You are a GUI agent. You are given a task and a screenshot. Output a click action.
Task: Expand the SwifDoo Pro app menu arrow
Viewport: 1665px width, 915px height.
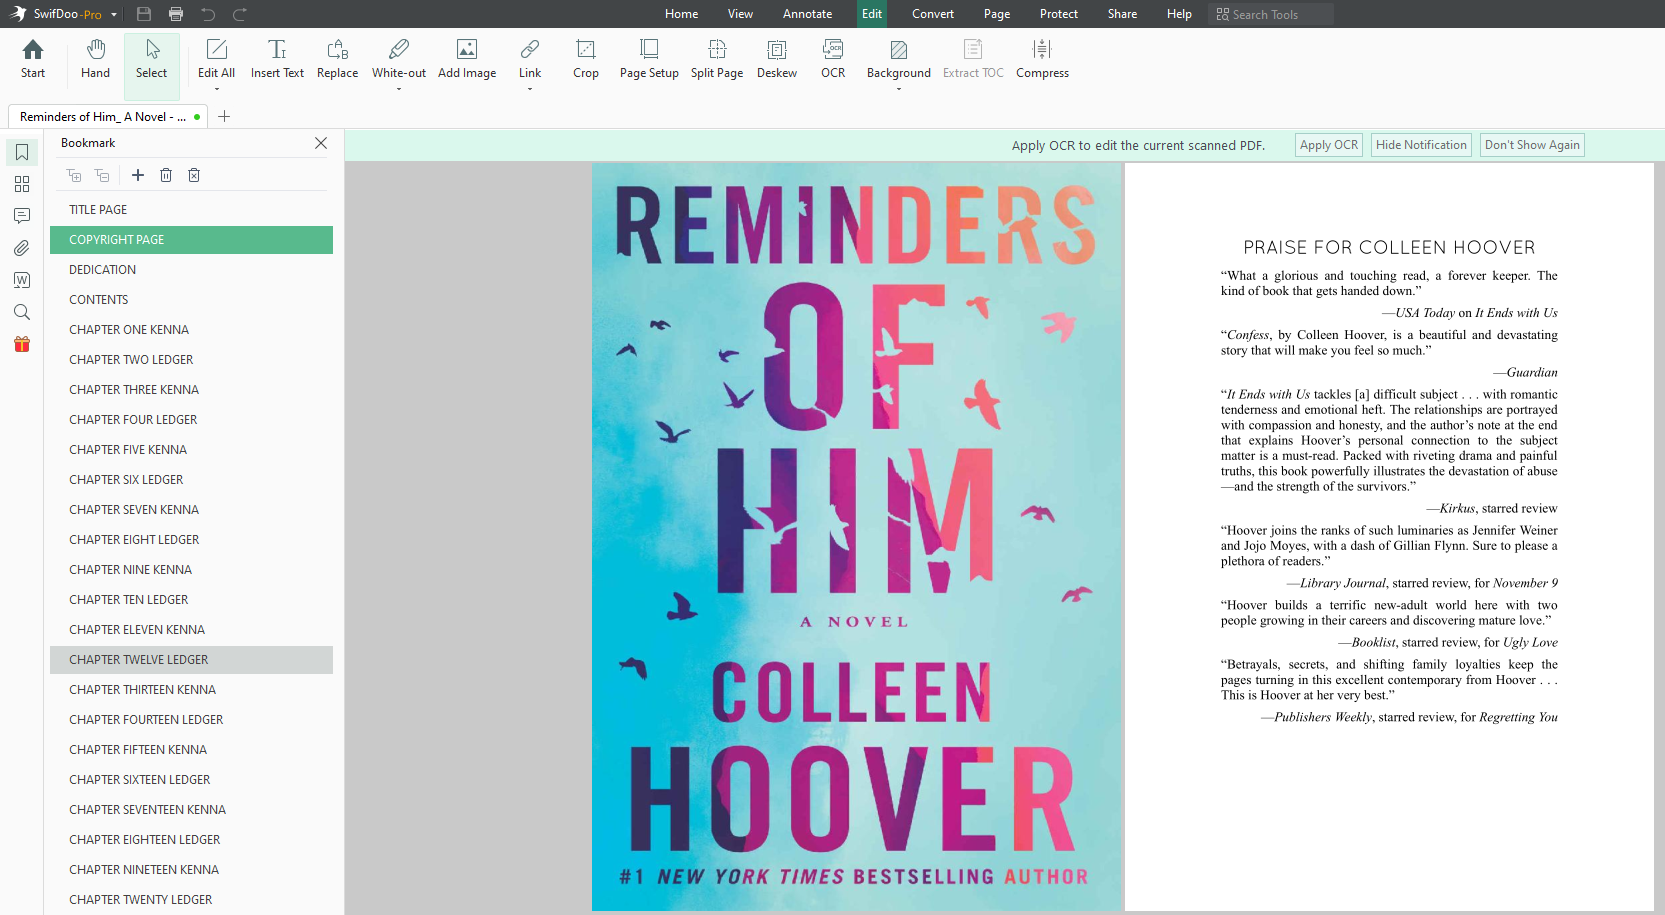tap(114, 14)
